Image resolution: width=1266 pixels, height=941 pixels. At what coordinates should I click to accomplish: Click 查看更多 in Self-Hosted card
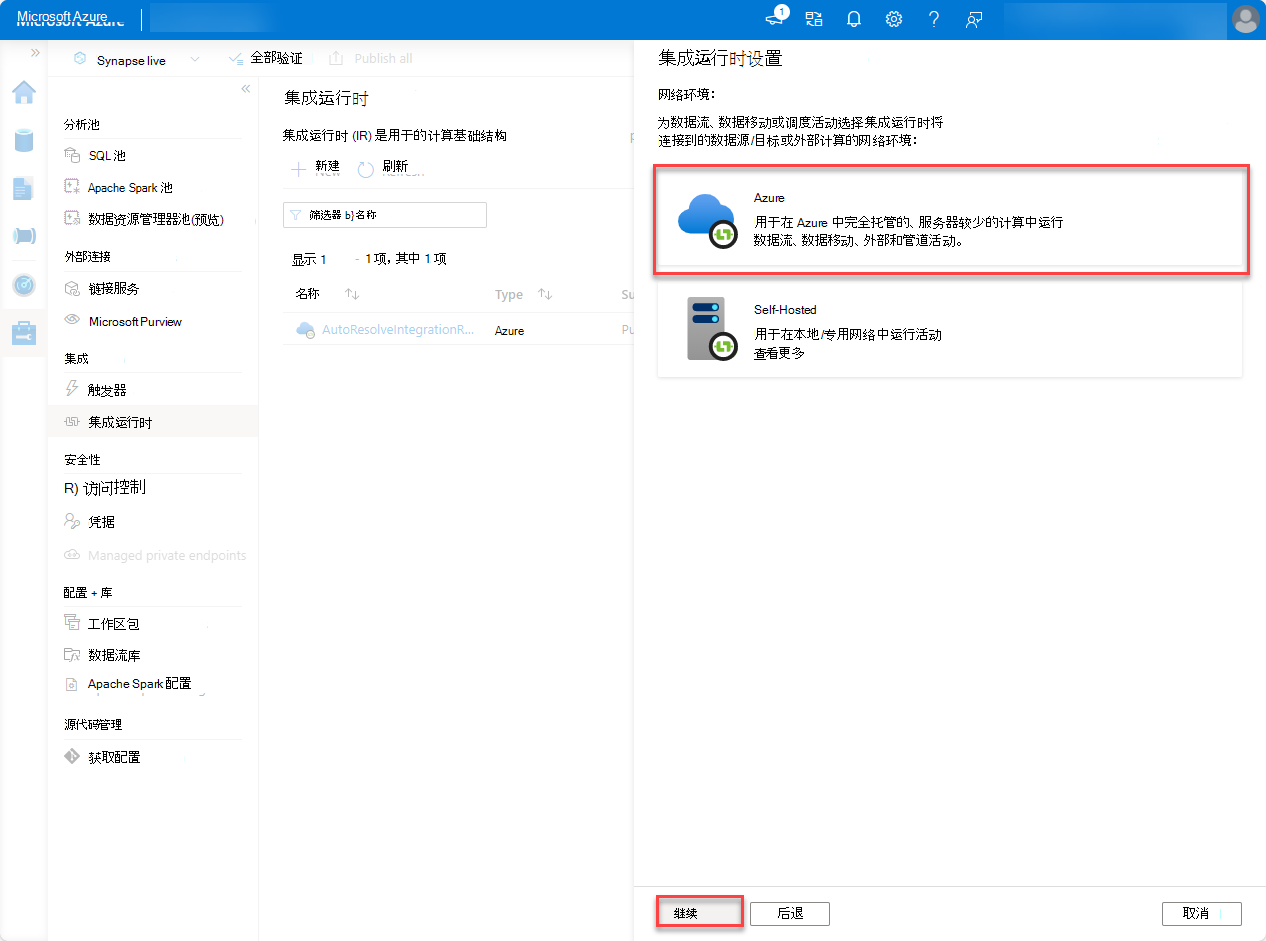coord(779,353)
